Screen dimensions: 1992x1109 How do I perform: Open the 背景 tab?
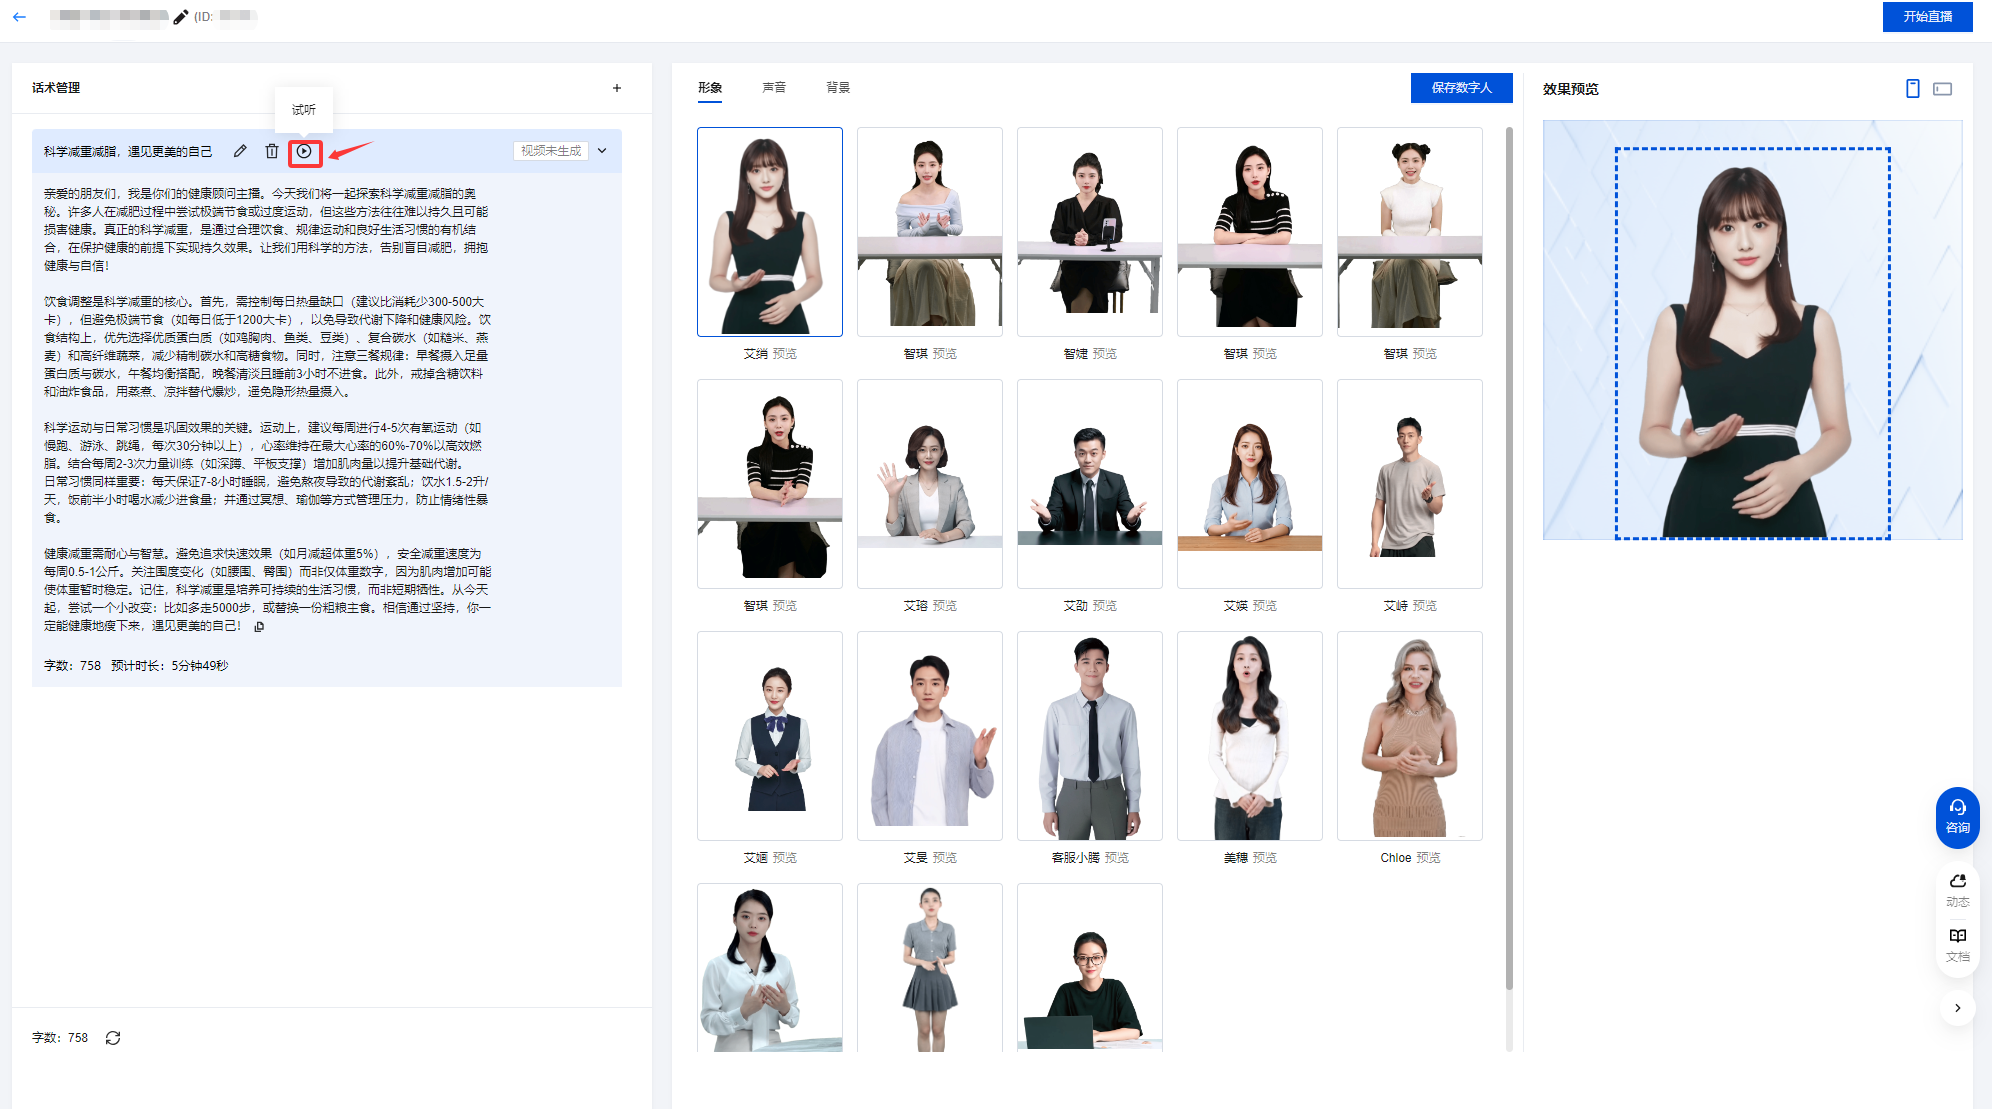pos(838,88)
